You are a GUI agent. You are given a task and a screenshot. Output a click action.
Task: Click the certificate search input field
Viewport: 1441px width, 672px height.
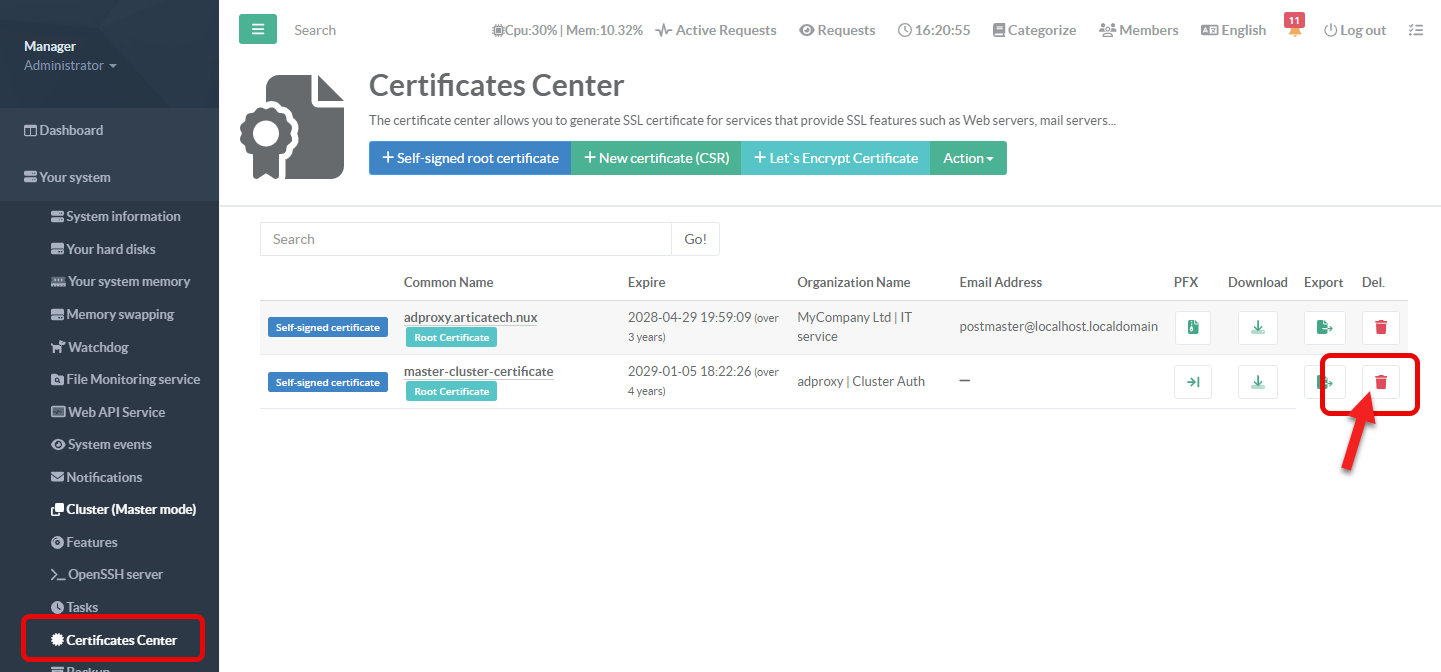[465, 239]
